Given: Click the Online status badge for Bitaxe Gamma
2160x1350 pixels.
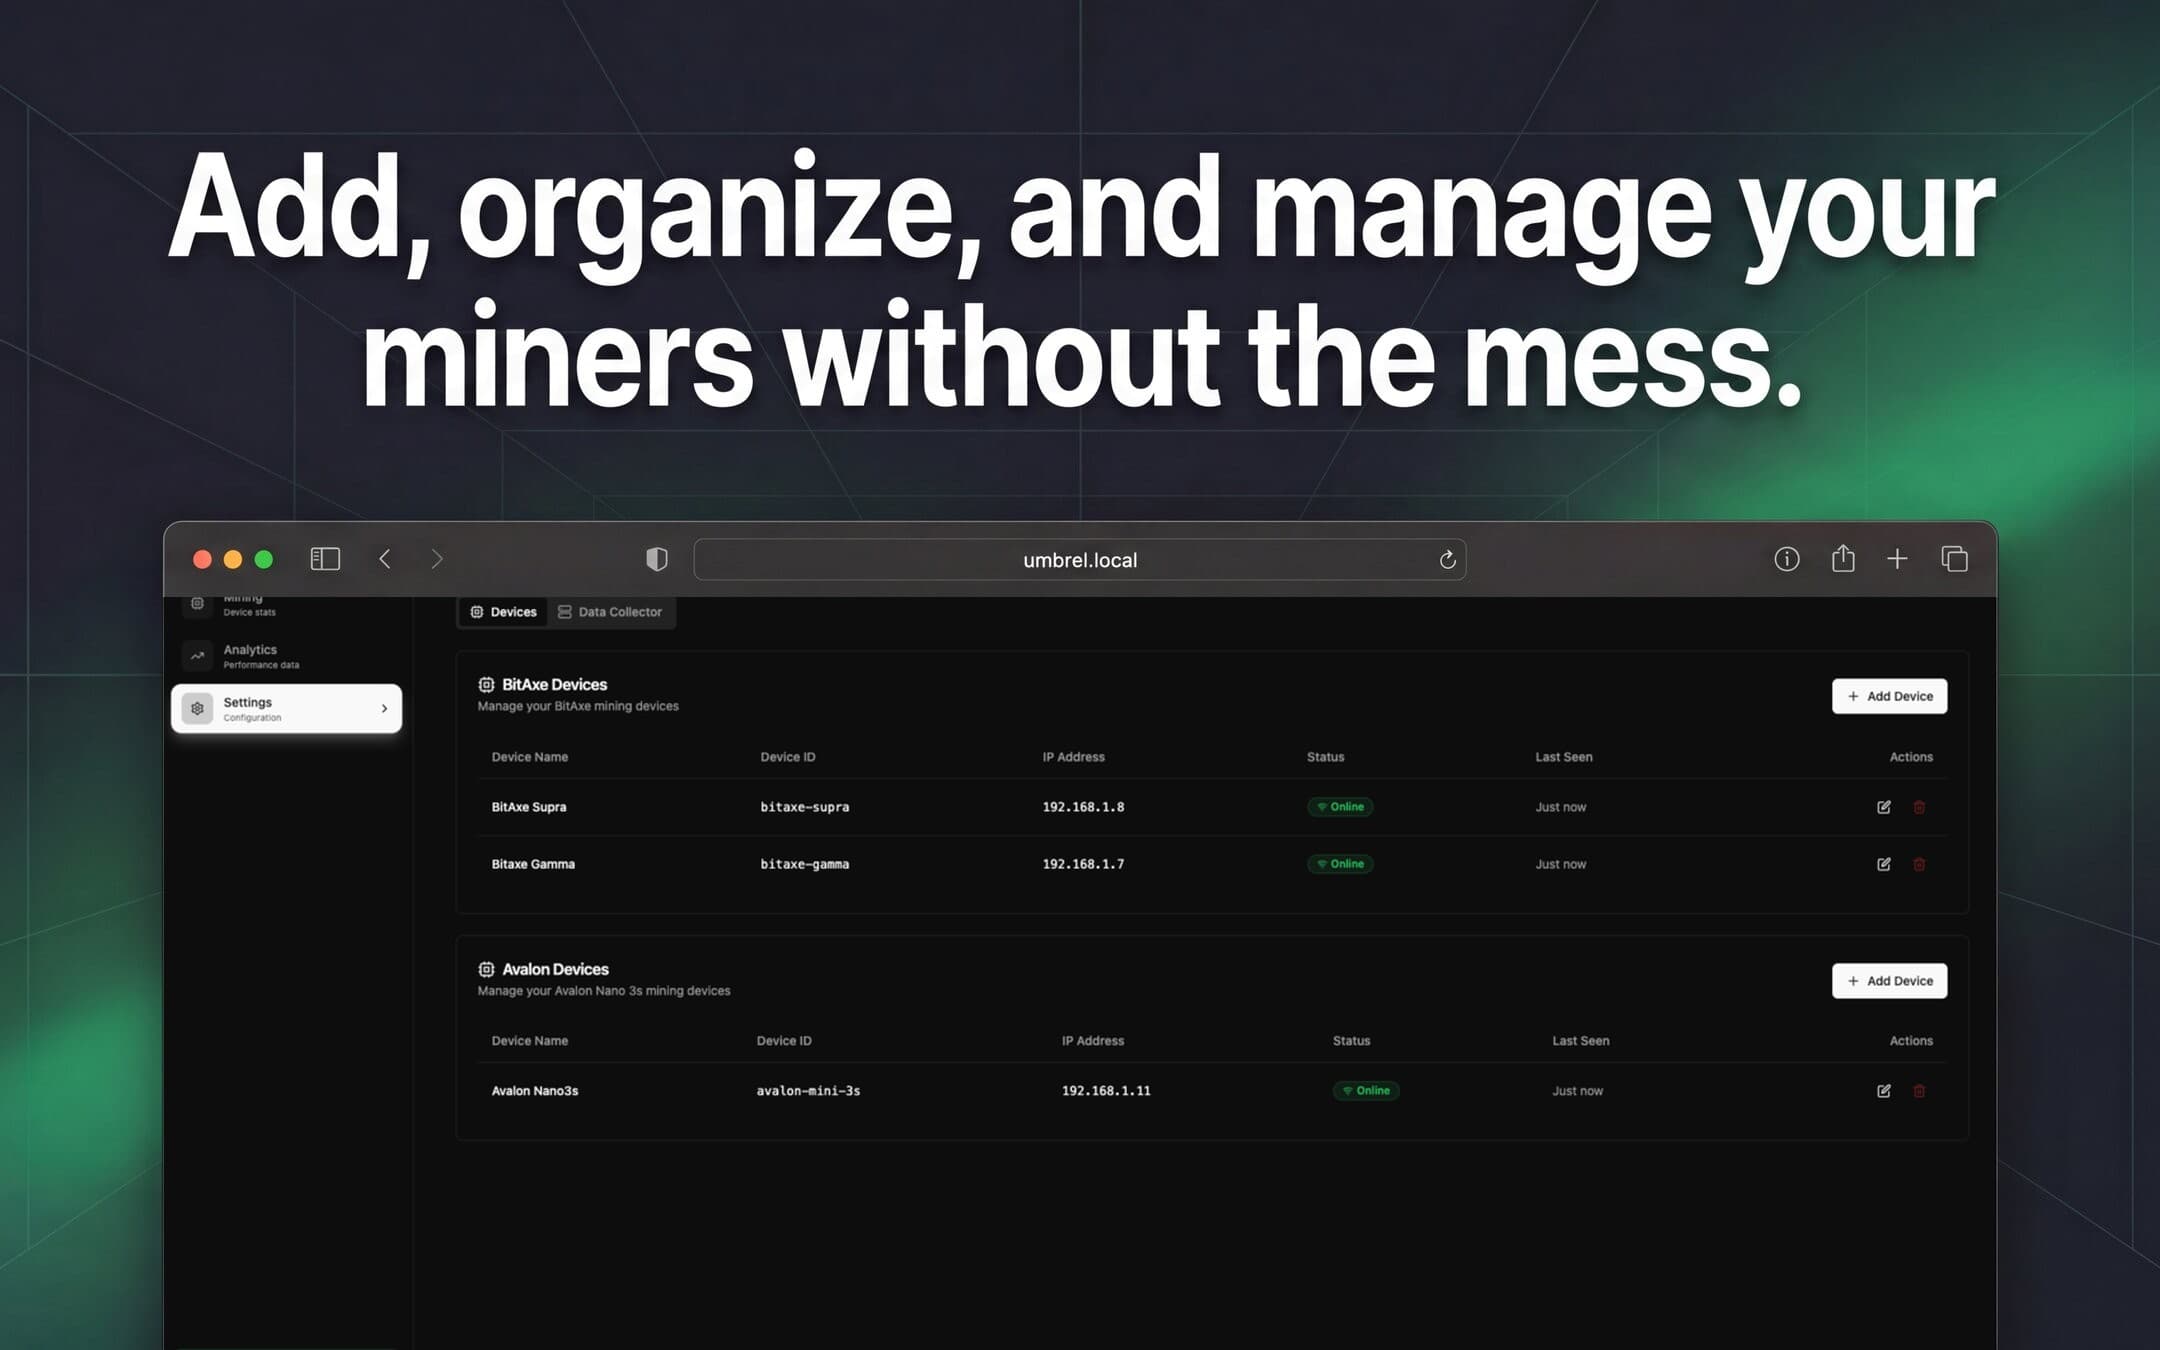Looking at the screenshot, I should click(1340, 864).
